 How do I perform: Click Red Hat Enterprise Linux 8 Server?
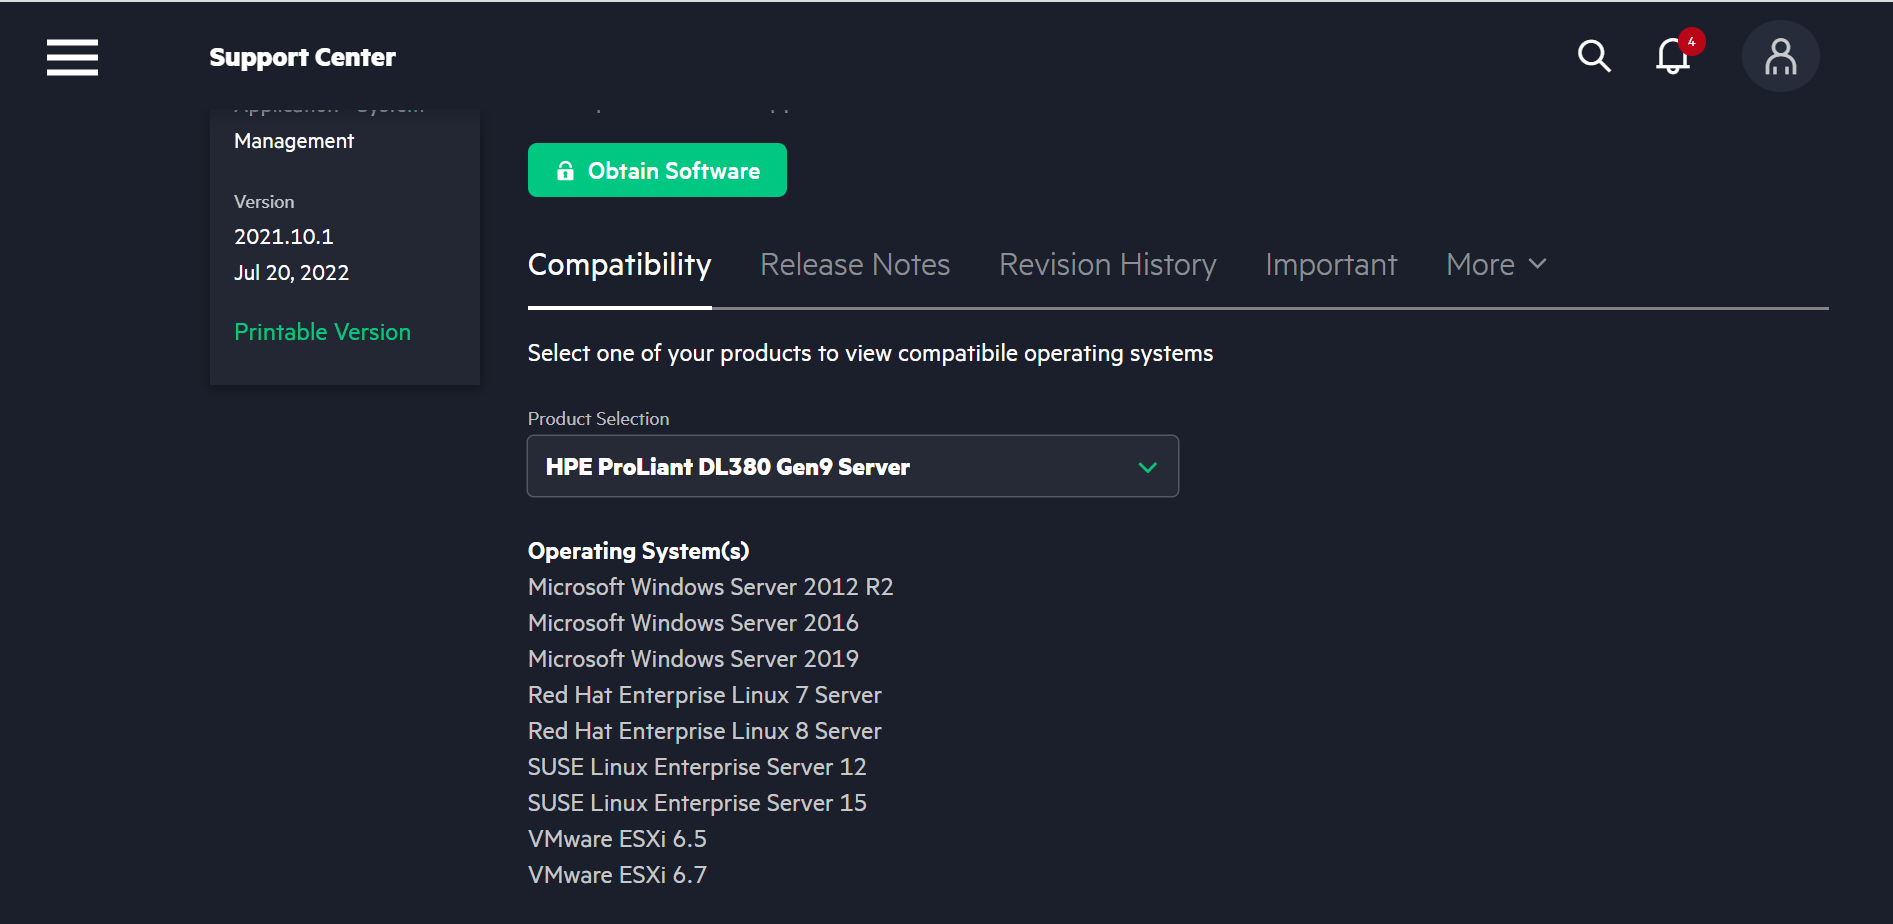(704, 731)
